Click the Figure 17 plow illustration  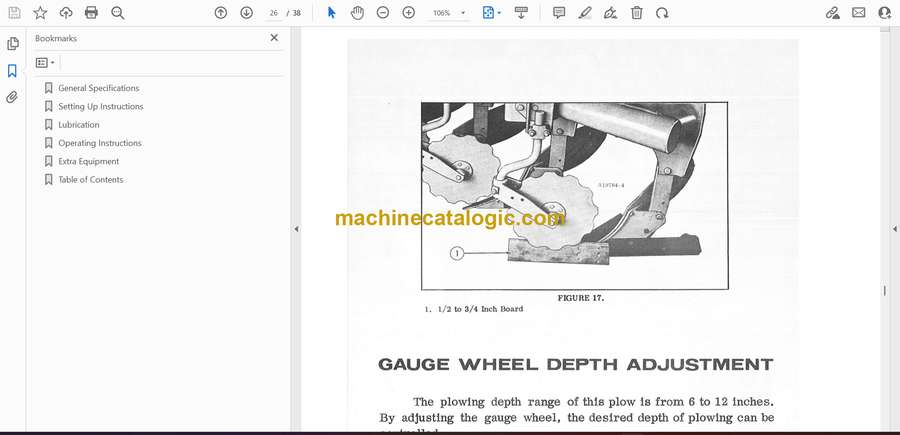tap(575, 196)
